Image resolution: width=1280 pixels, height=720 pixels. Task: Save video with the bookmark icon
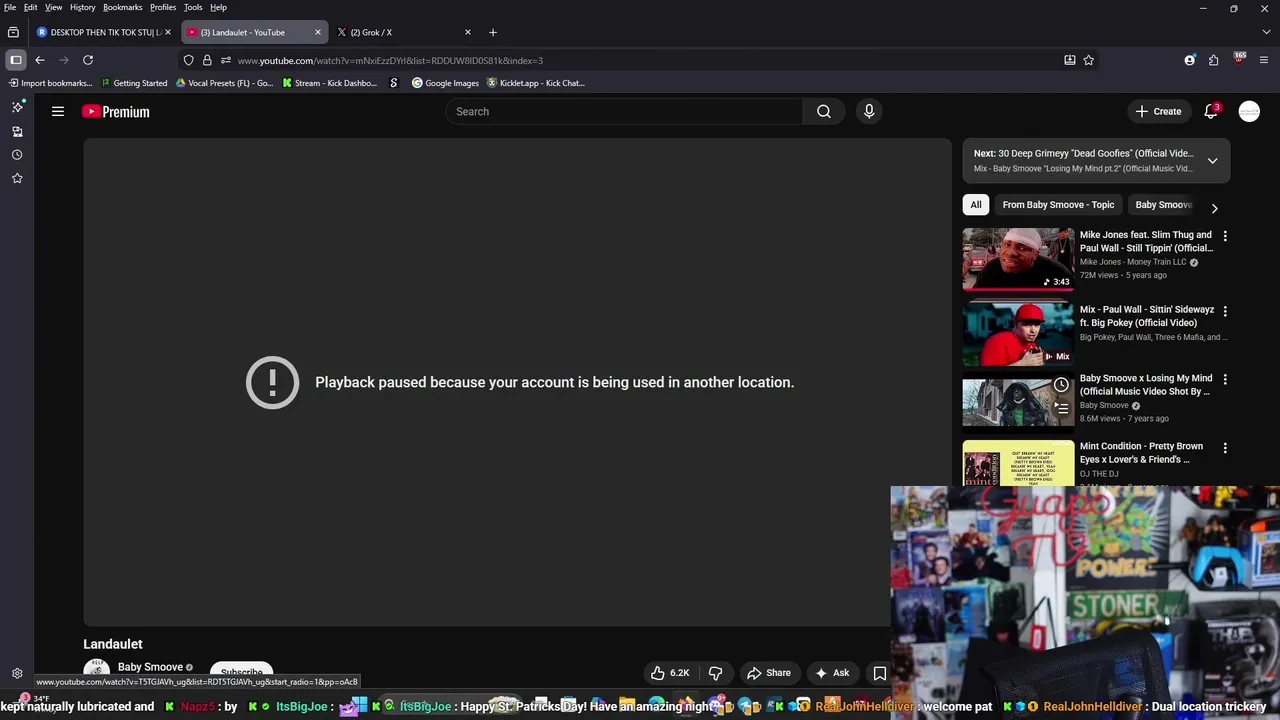pos(880,673)
